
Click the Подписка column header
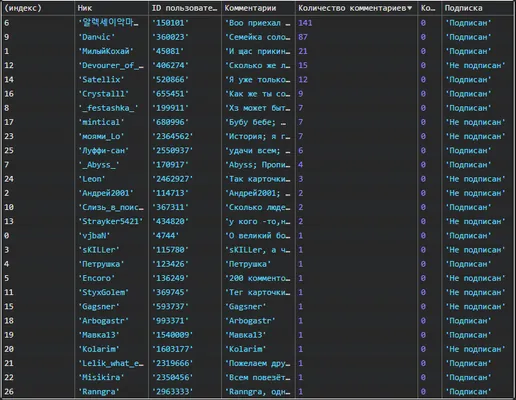pos(477,8)
